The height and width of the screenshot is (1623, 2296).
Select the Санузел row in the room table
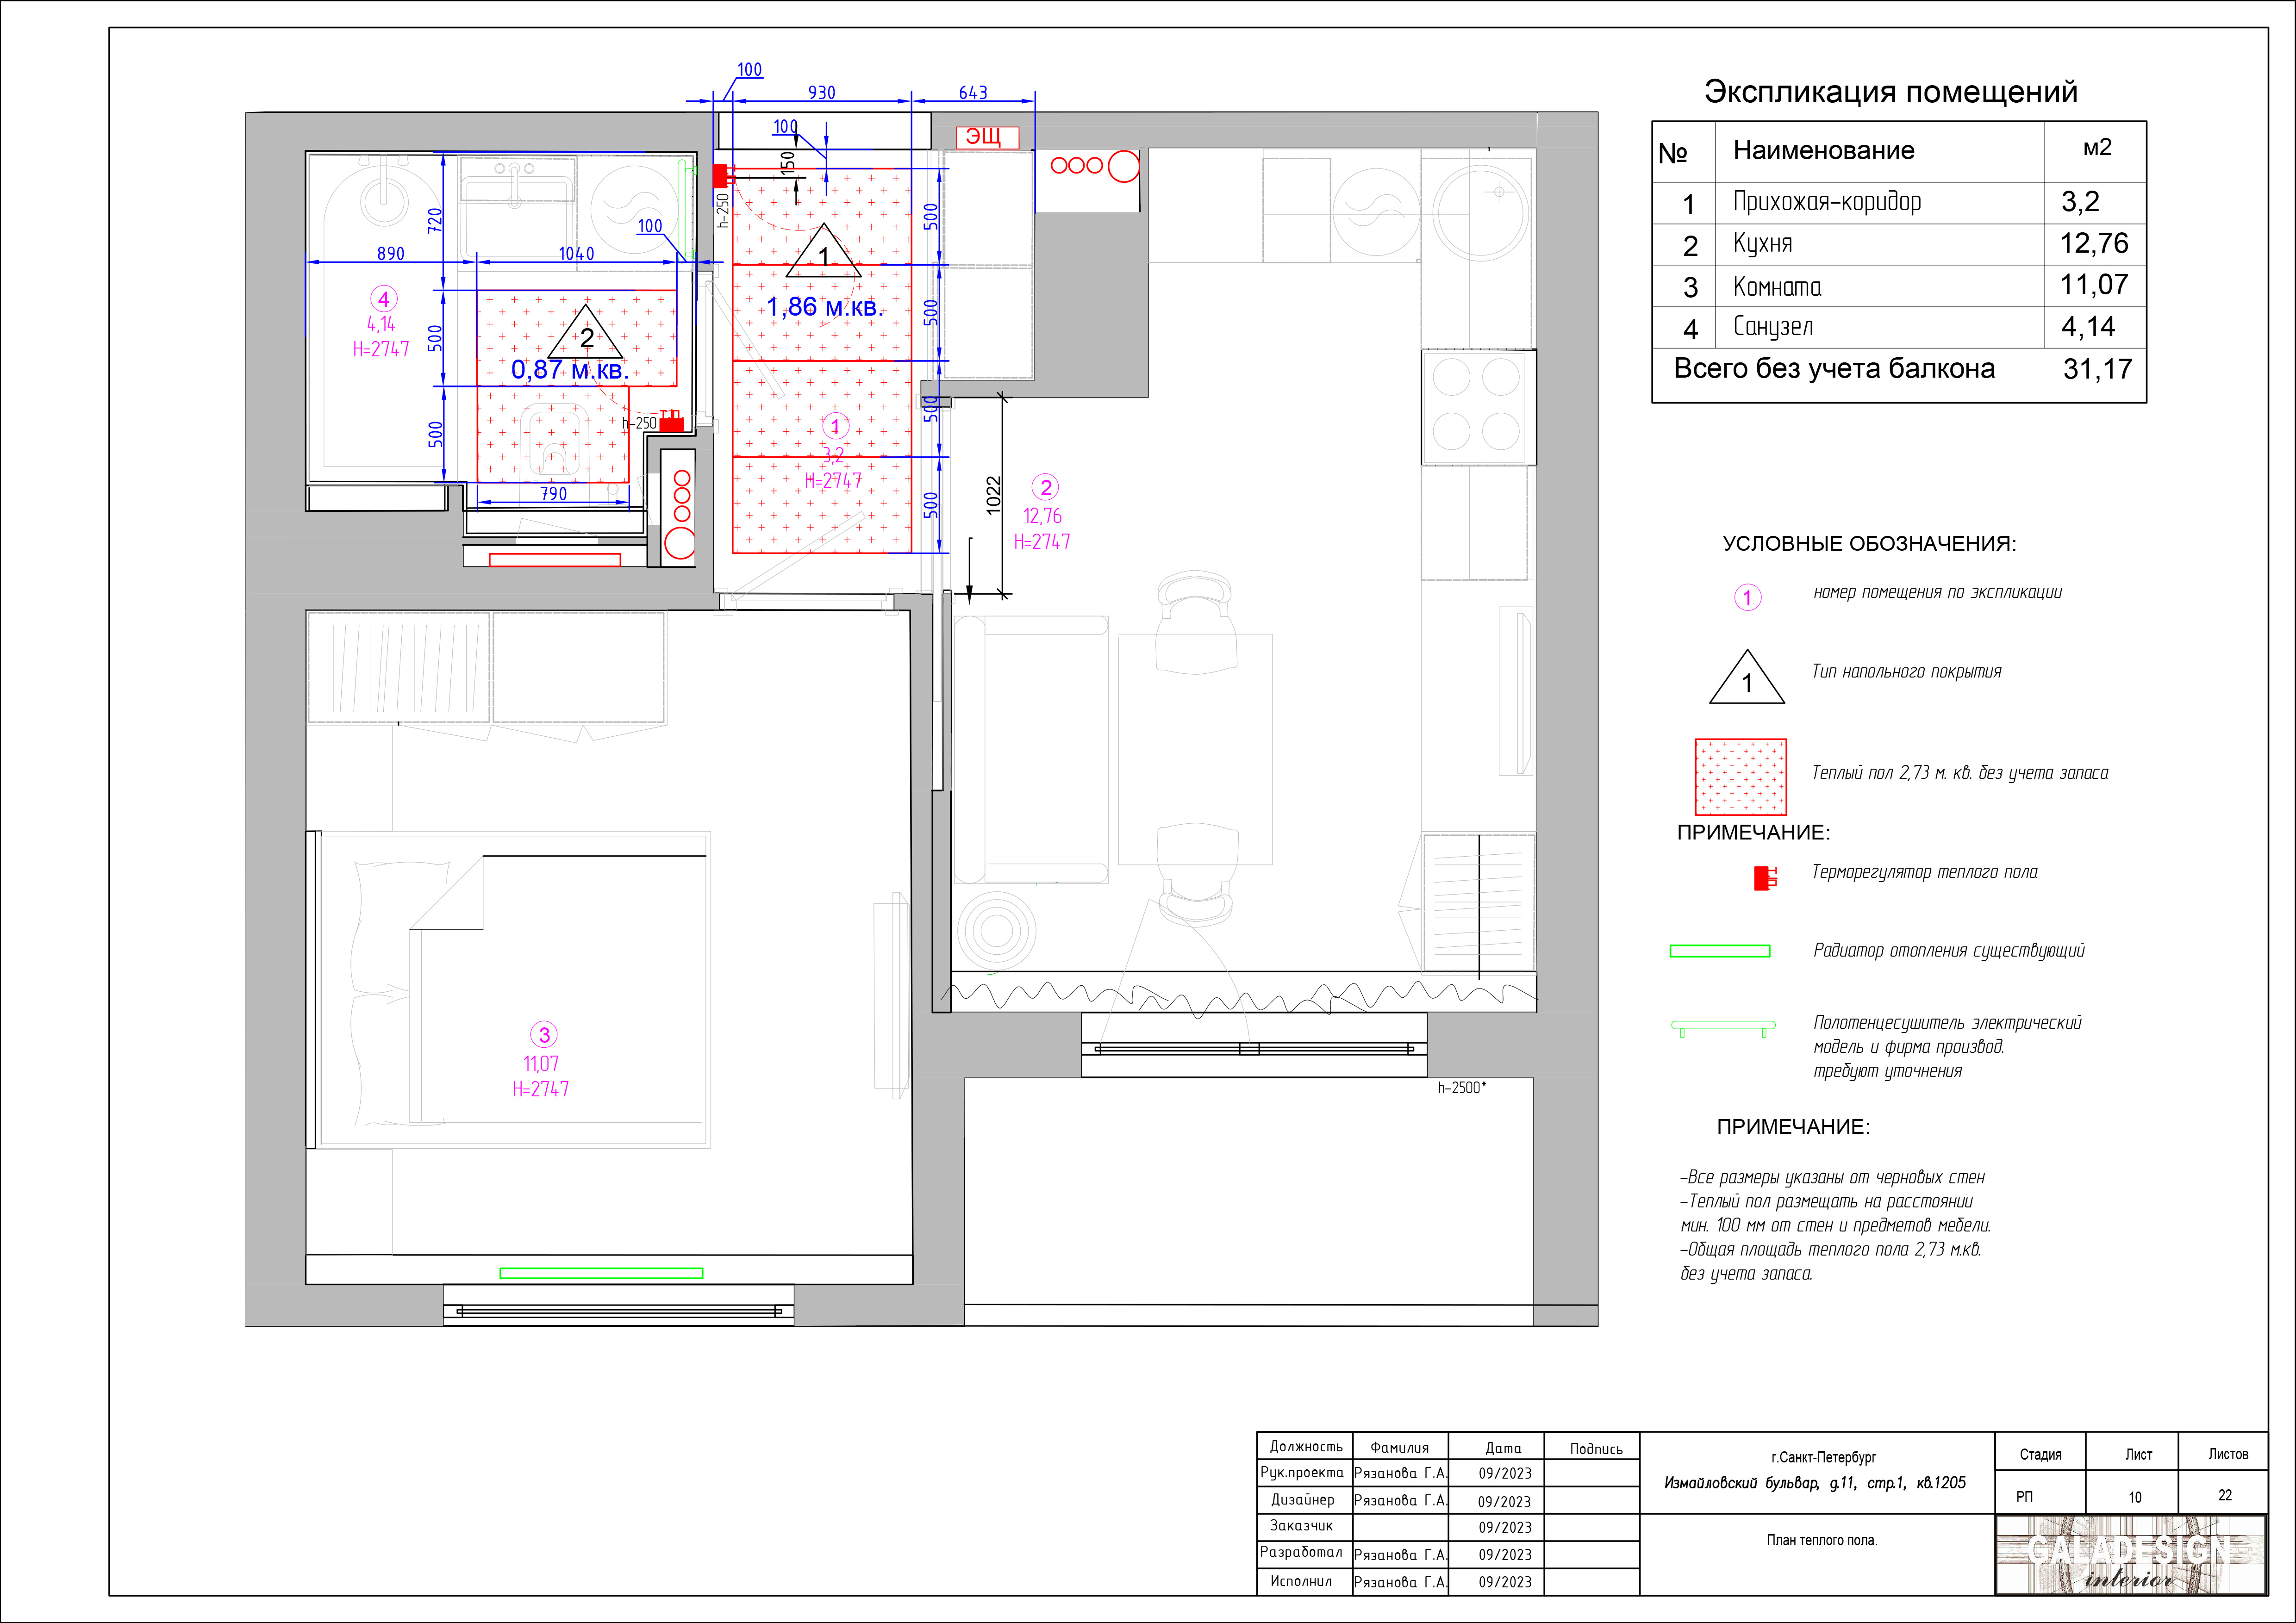(1899, 327)
